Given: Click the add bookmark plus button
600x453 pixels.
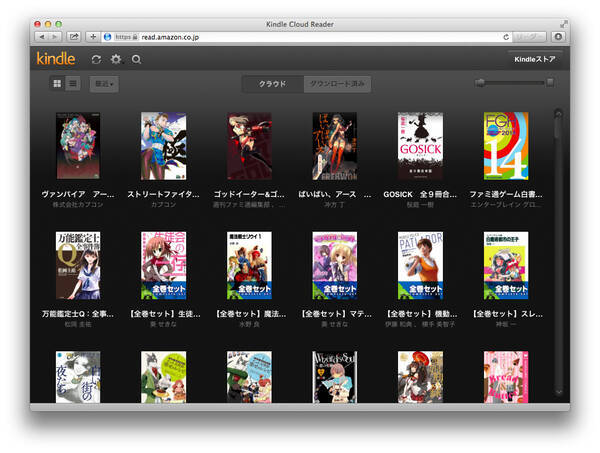Looking at the screenshot, I should (93, 36).
